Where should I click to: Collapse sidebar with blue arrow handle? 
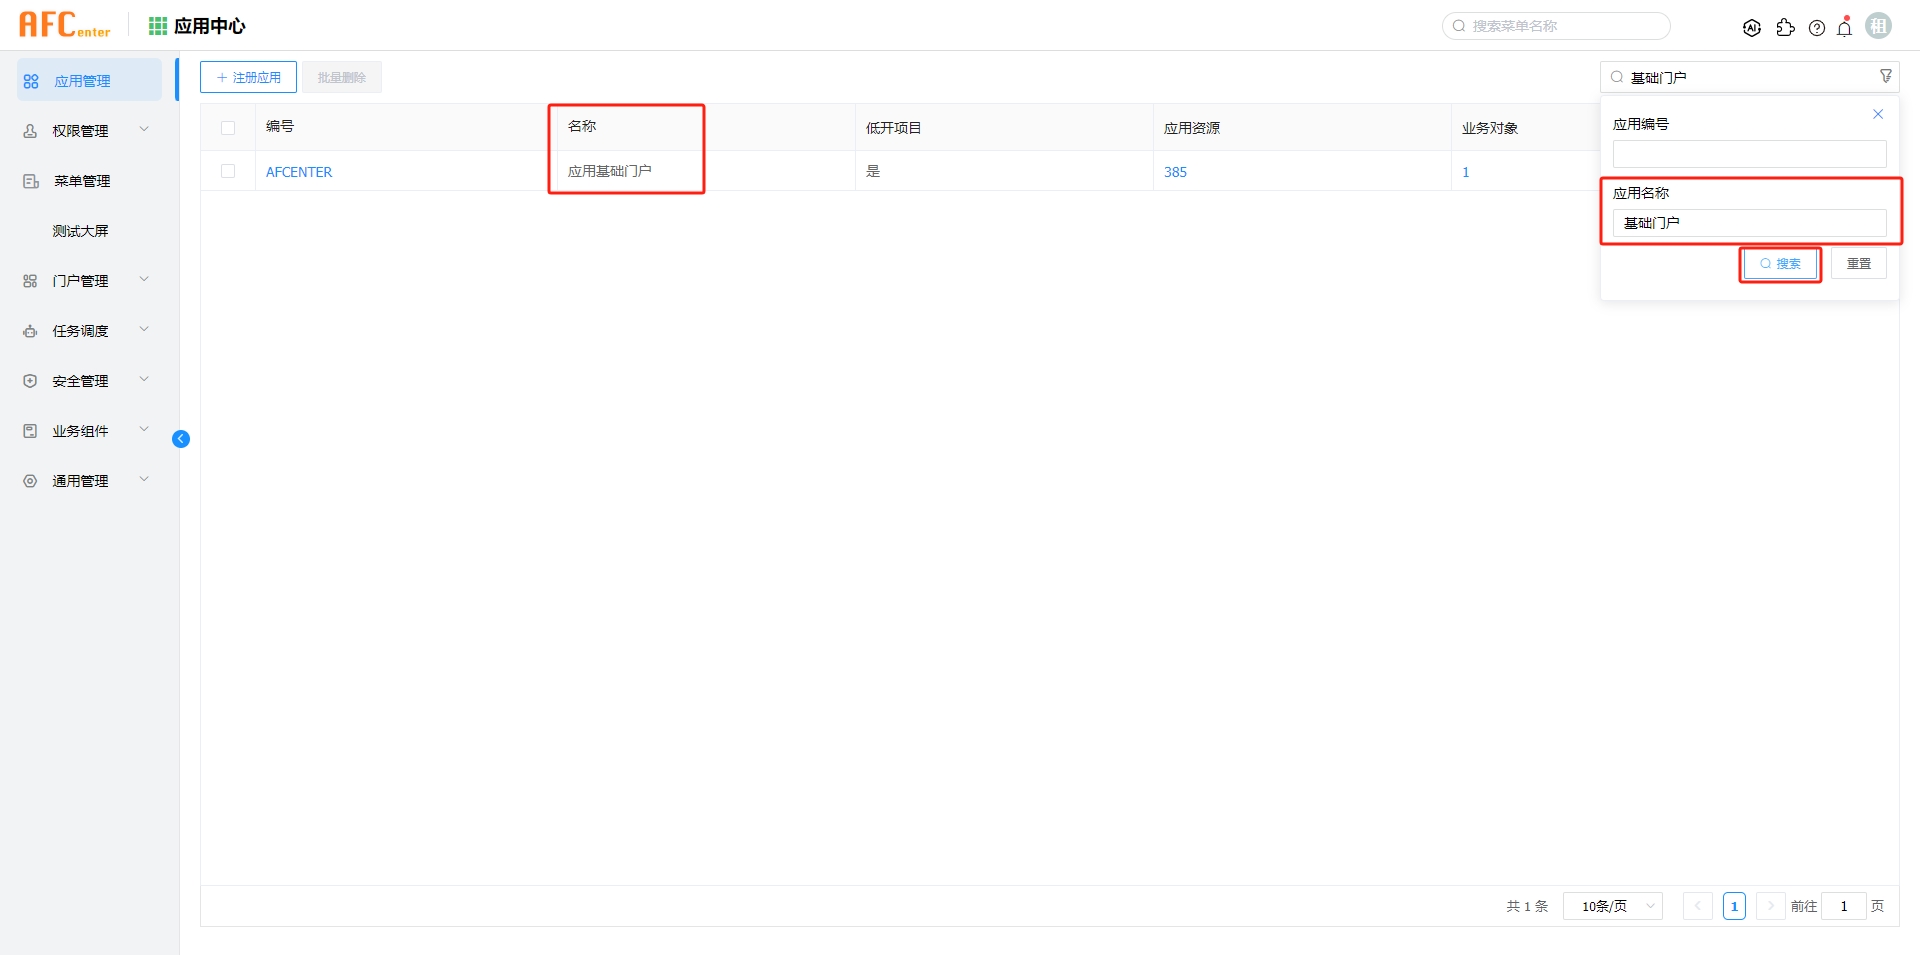pyautogui.click(x=181, y=439)
